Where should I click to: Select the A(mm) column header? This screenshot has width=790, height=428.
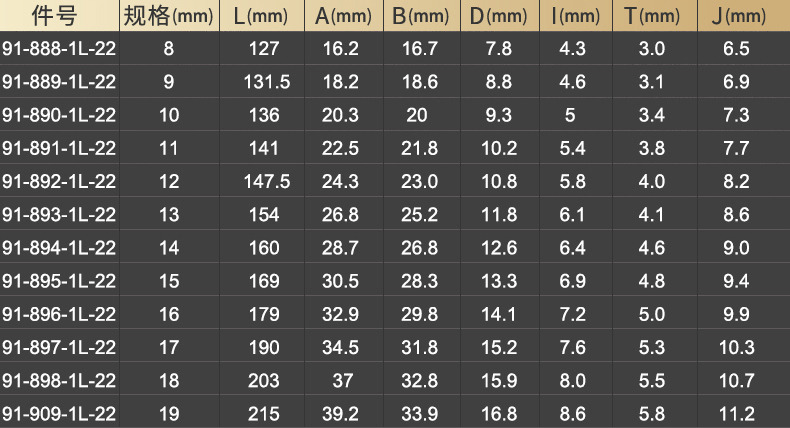tap(343, 16)
